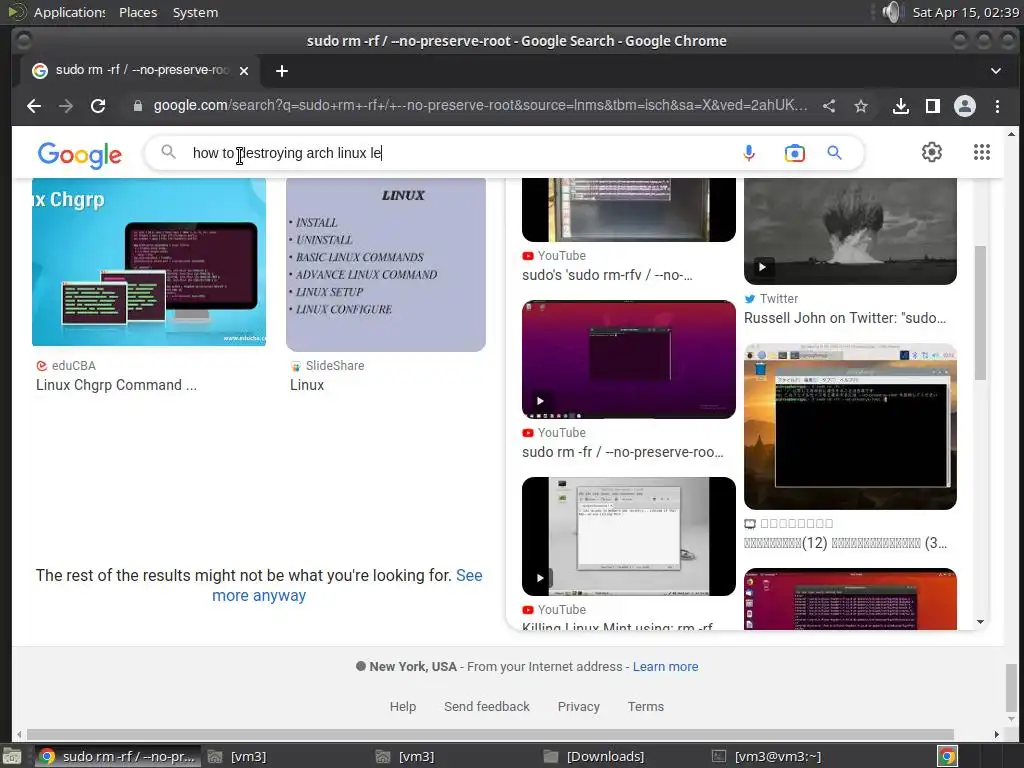Switch to Chrome taskbar entry

pos(118,756)
